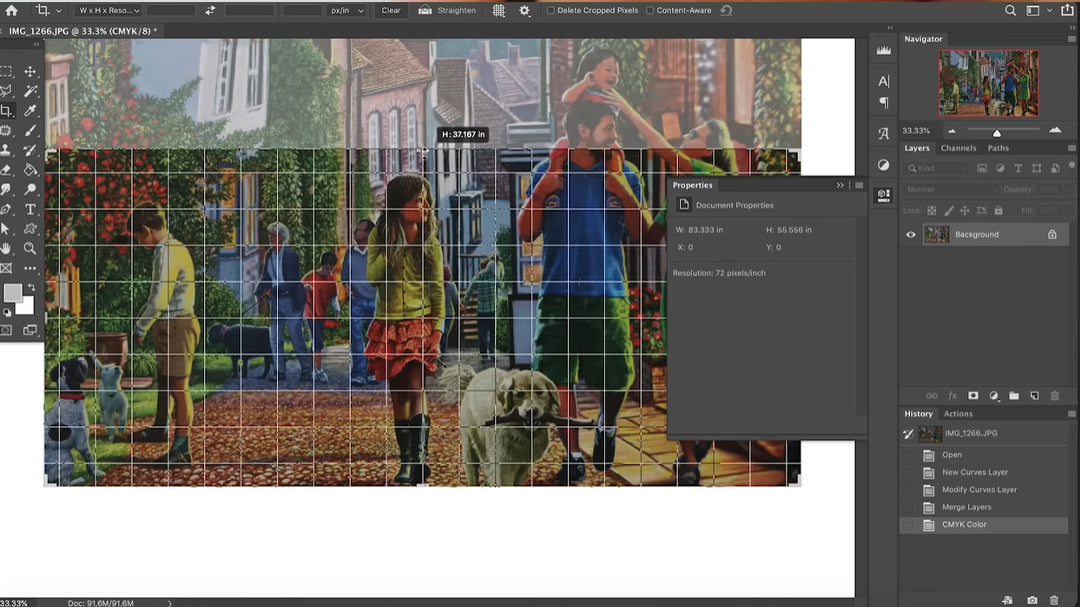Open the Character panel icon
Image resolution: width=1080 pixels, height=607 pixels.
click(884, 81)
